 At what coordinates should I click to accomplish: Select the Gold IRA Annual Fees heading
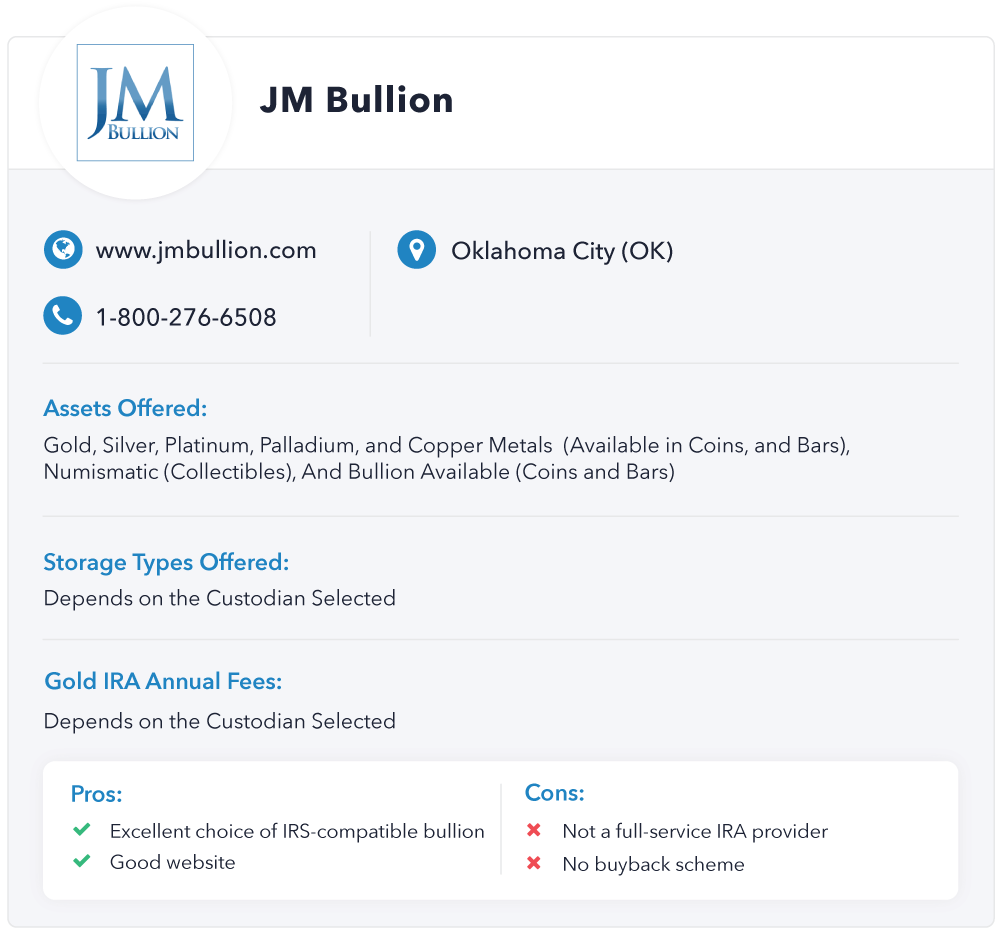pos(163,681)
